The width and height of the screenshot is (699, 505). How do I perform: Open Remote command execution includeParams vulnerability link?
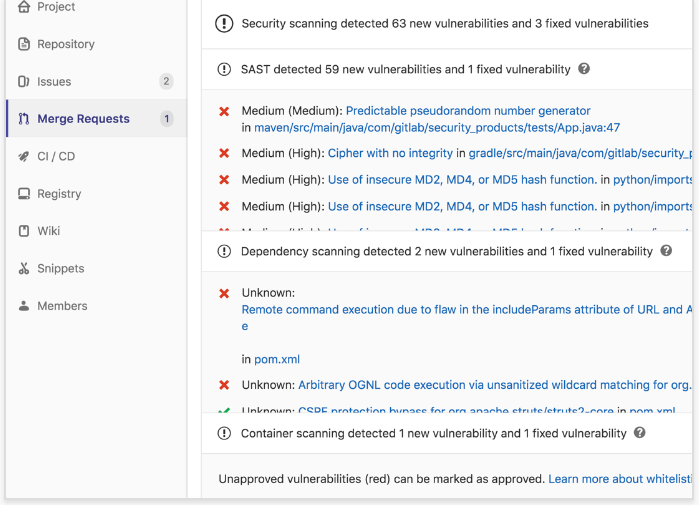[467, 309]
